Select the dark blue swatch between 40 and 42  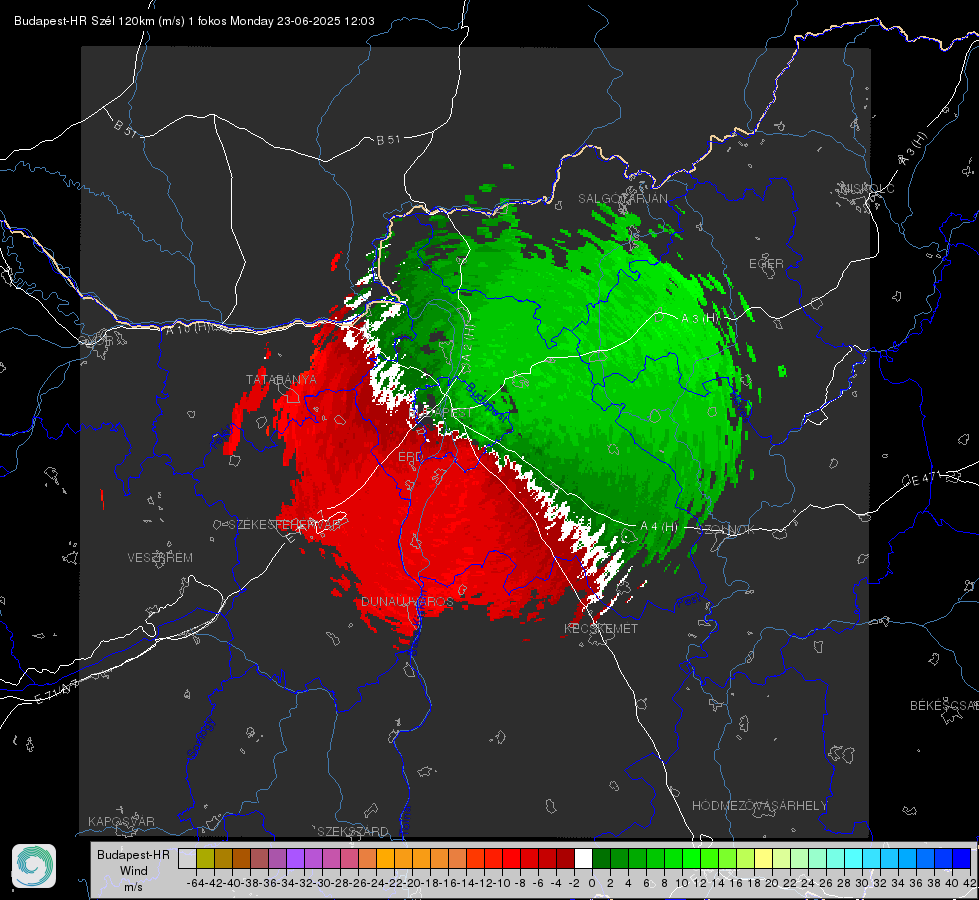coord(962,858)
